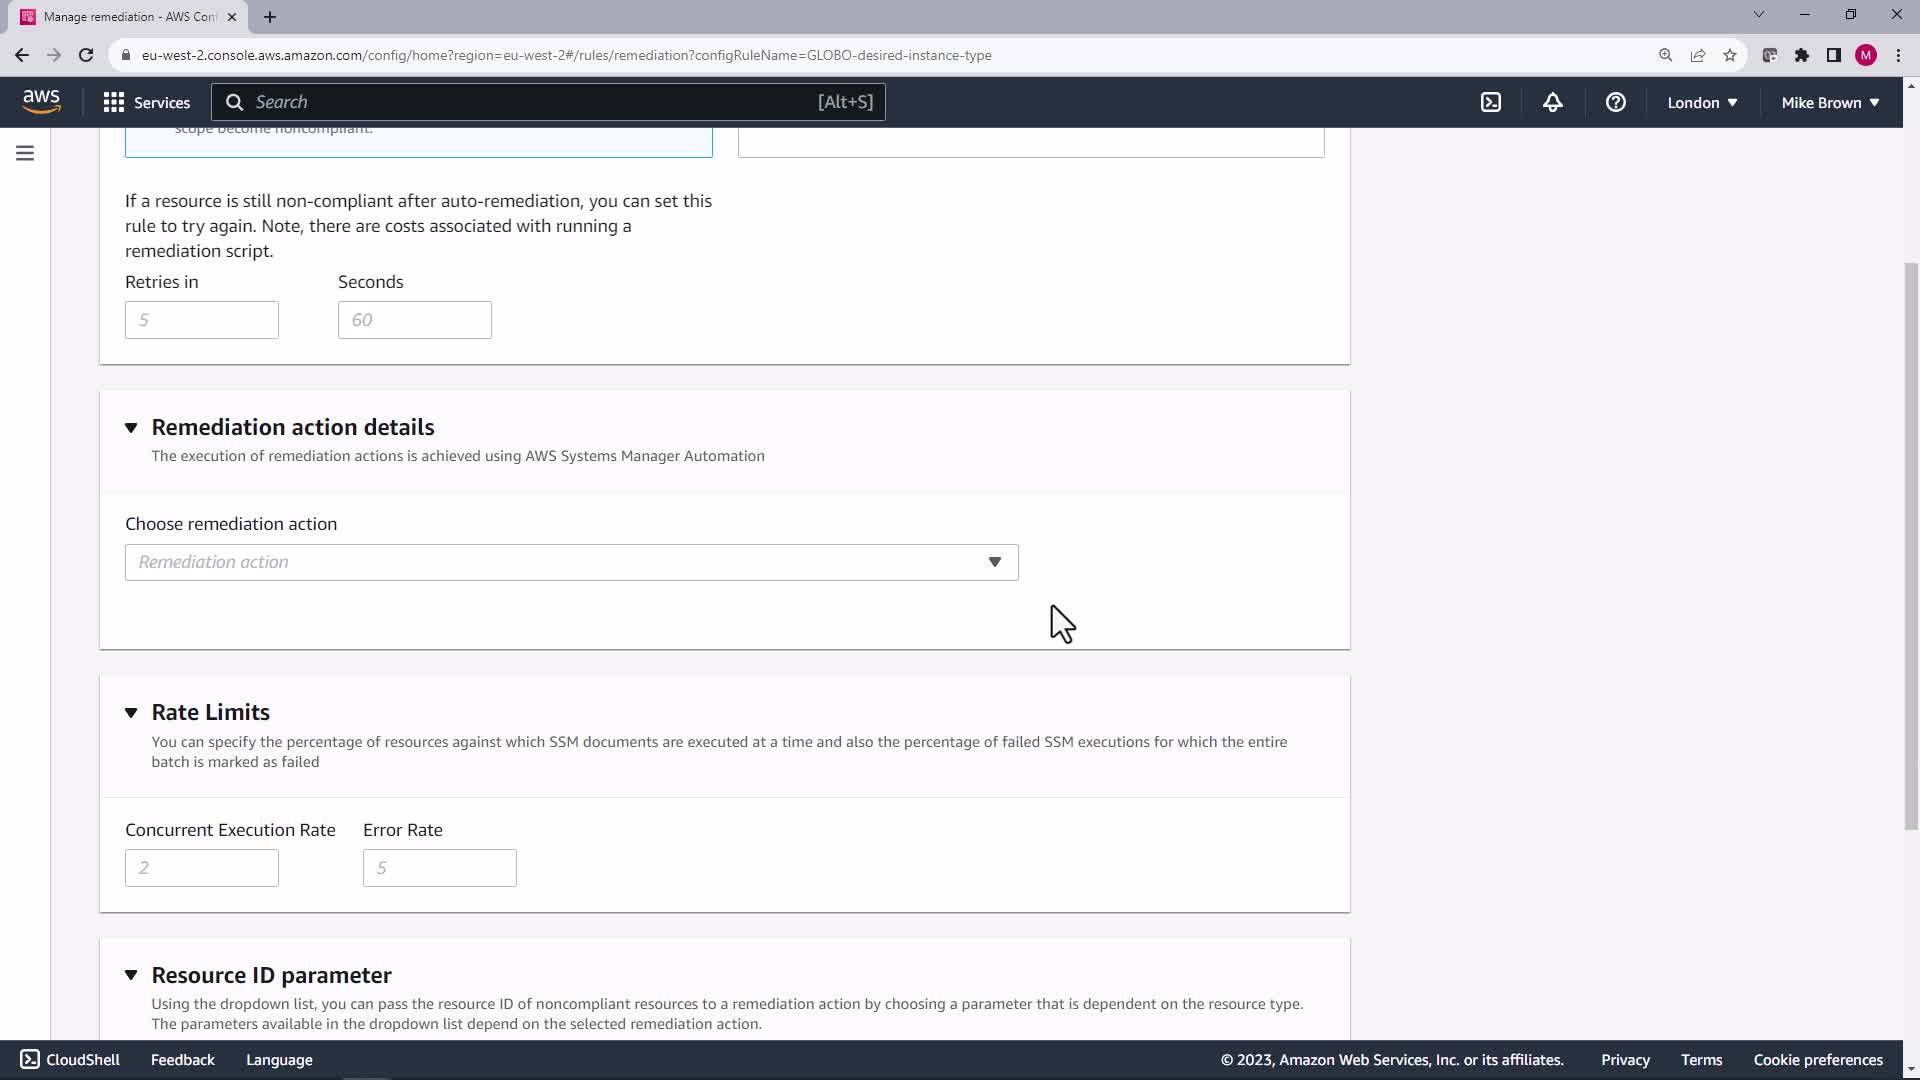Click the AWS logo home icon
The image size is (1920, 1080).
41,101
